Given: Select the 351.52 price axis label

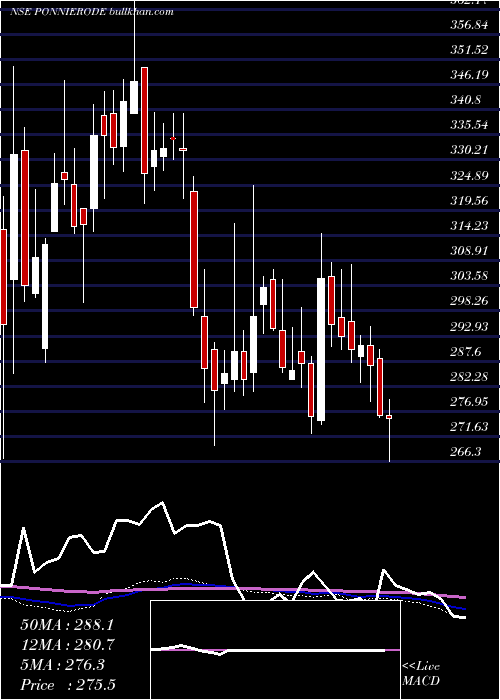Looking at the screenshot, I should (468, 50).
